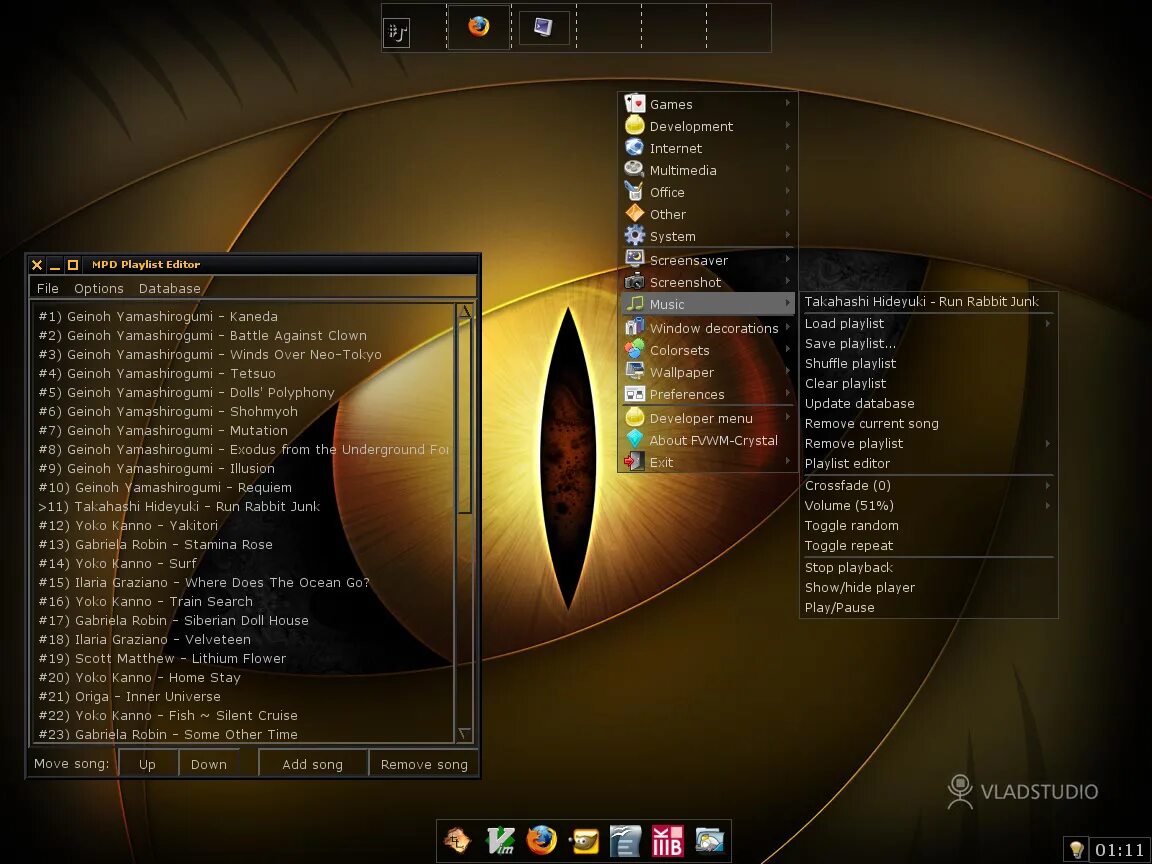Click the System gear icon in the menu
The image size is (1152, 864).
click(635, 236)
